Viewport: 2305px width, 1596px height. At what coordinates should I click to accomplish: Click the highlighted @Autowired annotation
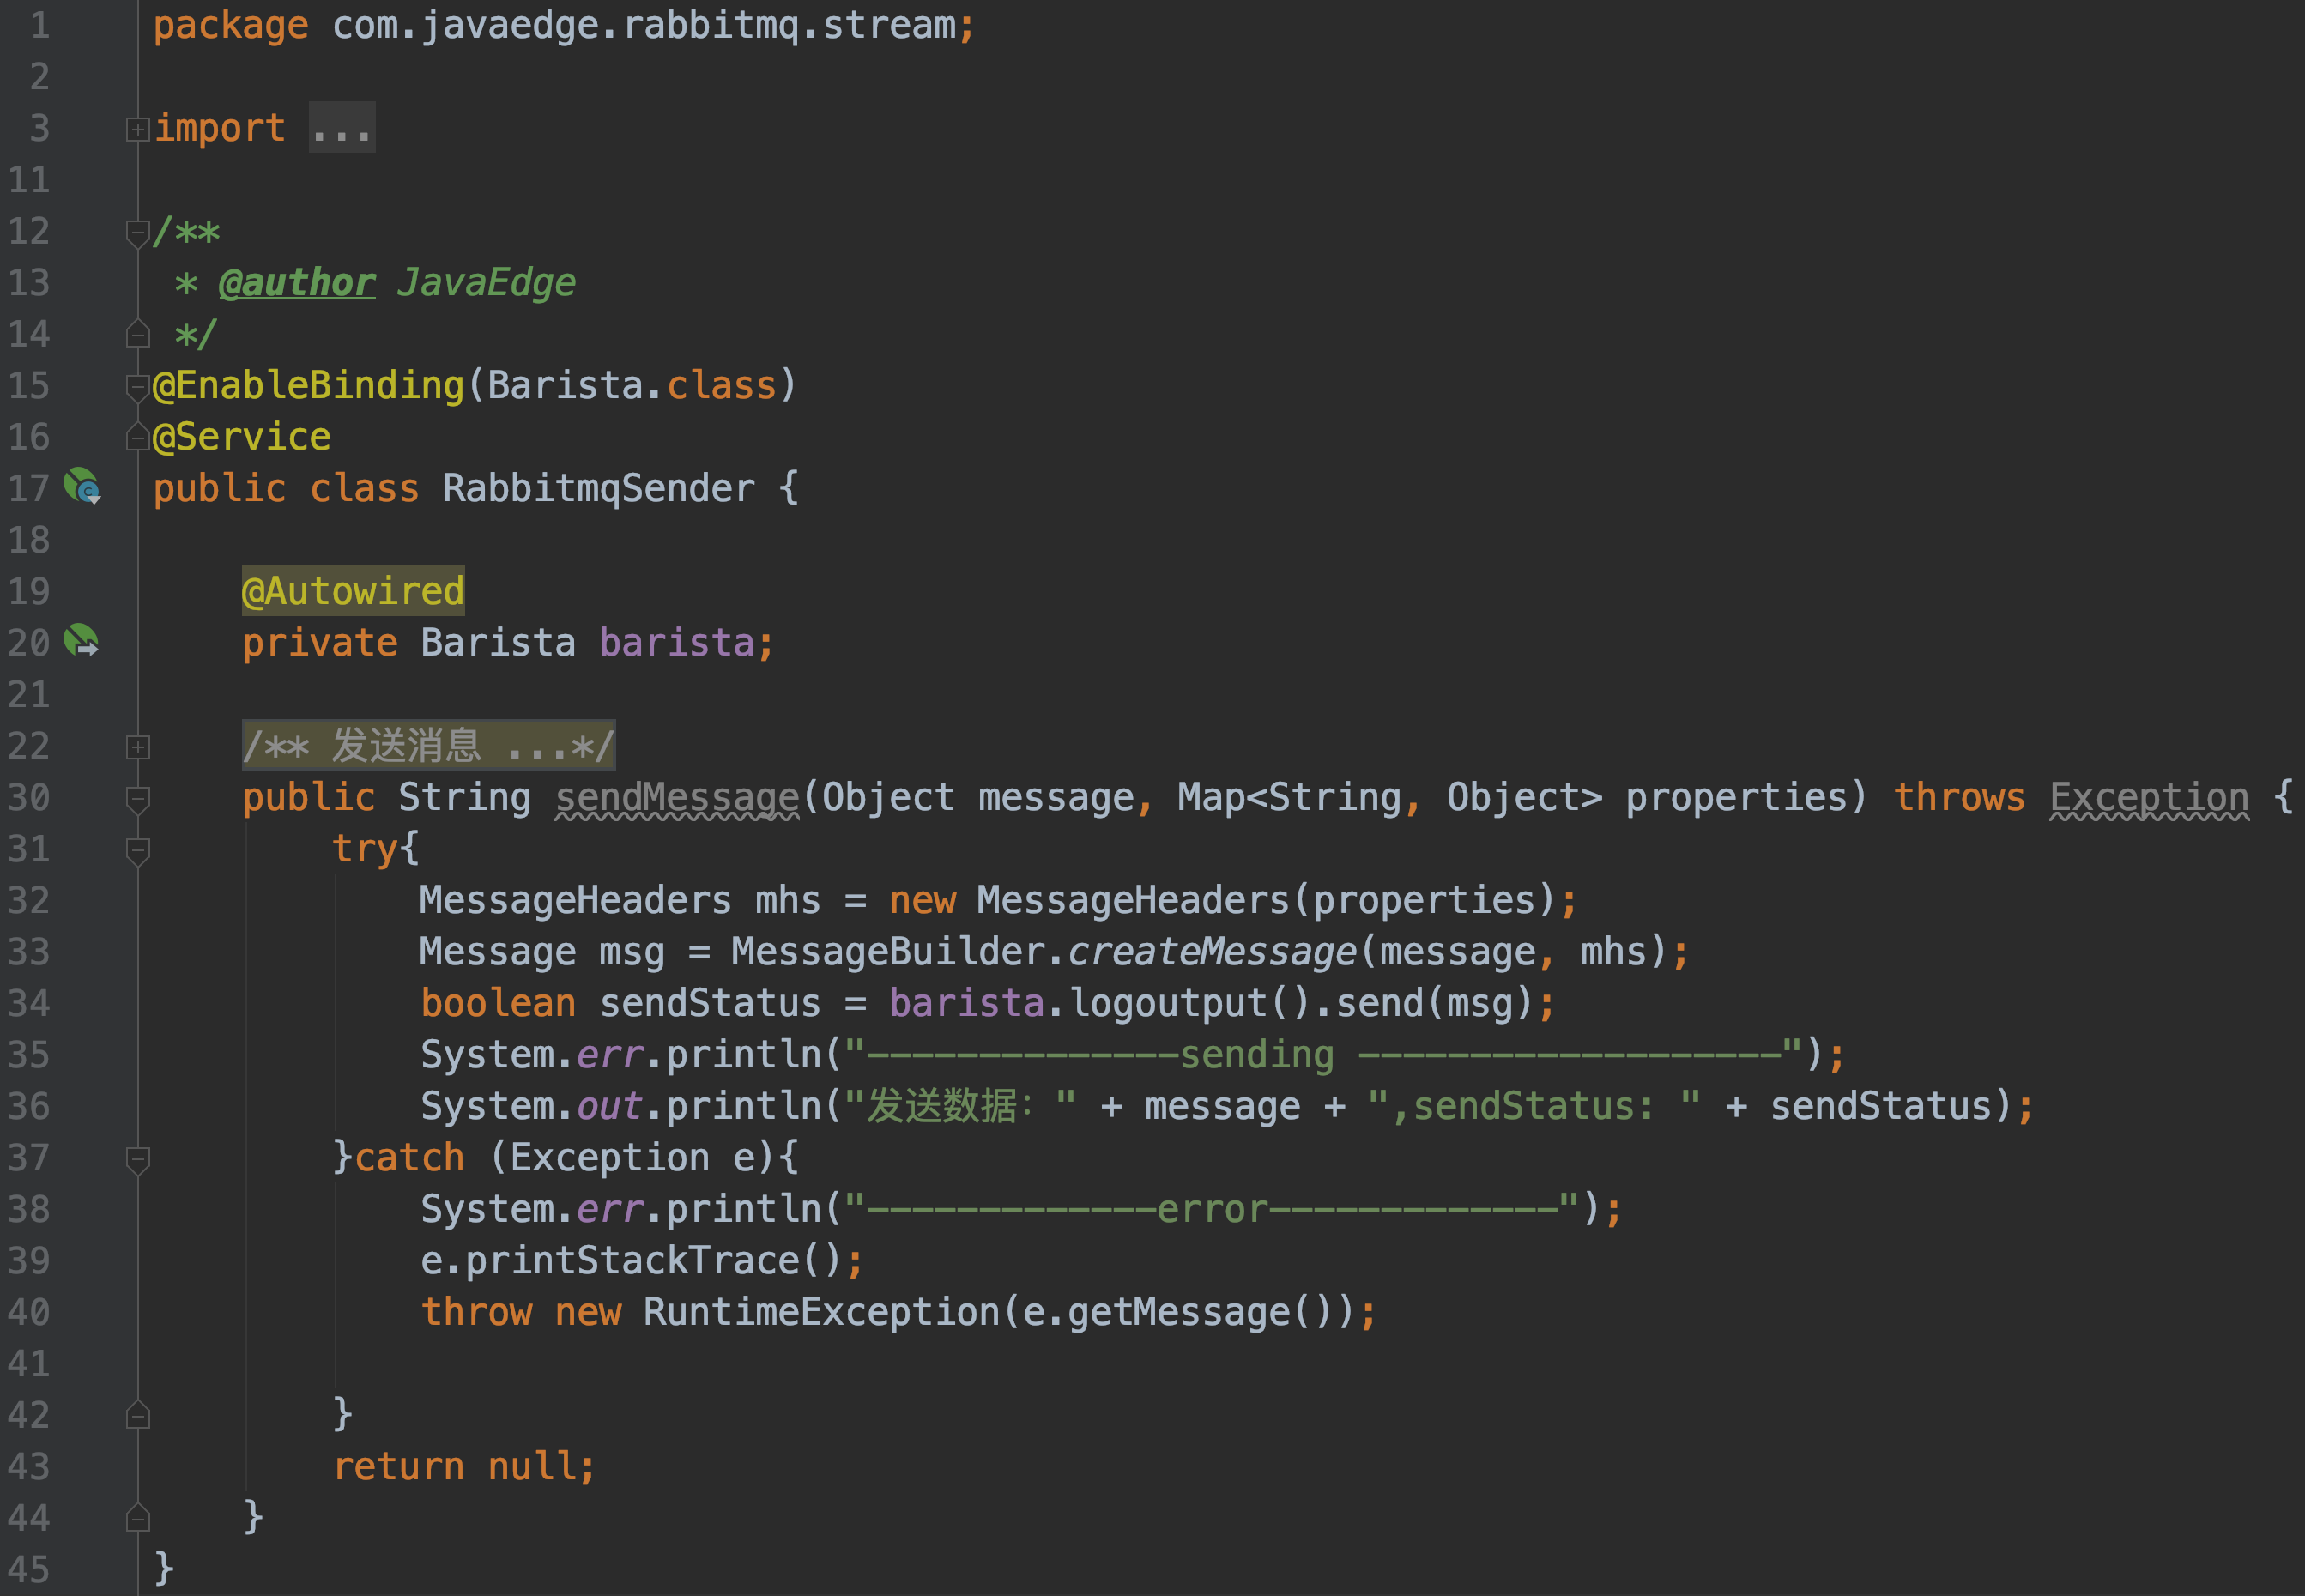(353, 591)
